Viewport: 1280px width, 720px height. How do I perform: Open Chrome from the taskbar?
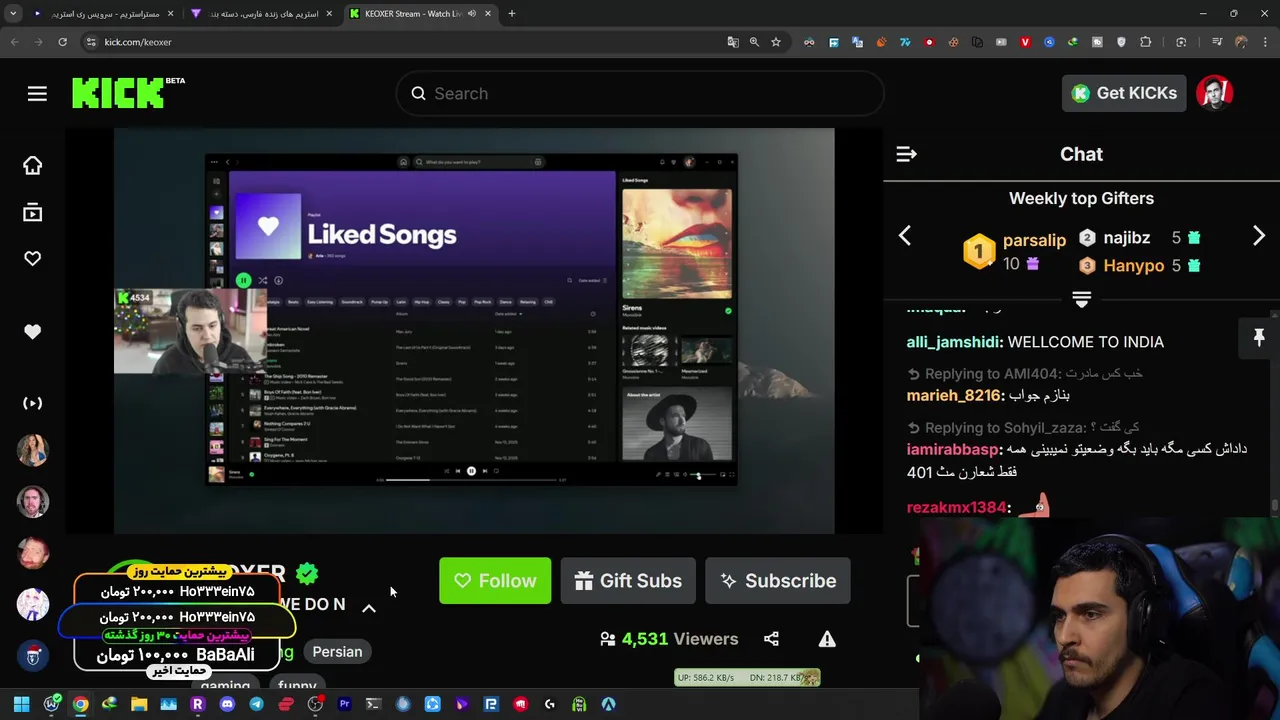coord(80,704)
